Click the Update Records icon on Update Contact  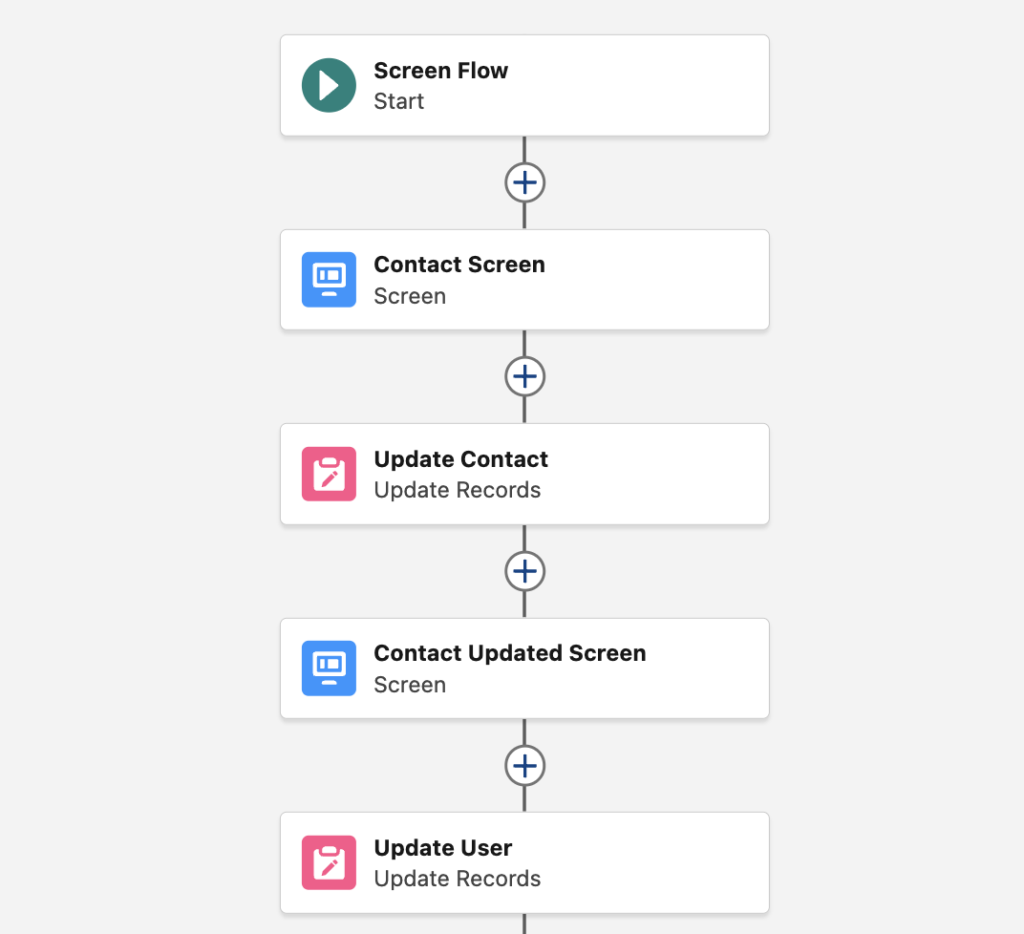coord(328,473)
